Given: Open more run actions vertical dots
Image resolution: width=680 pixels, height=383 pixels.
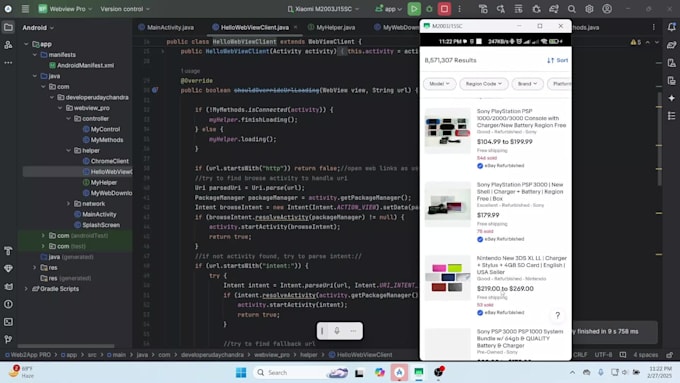Looking at the screenshot, I should [x=459, y=9].
